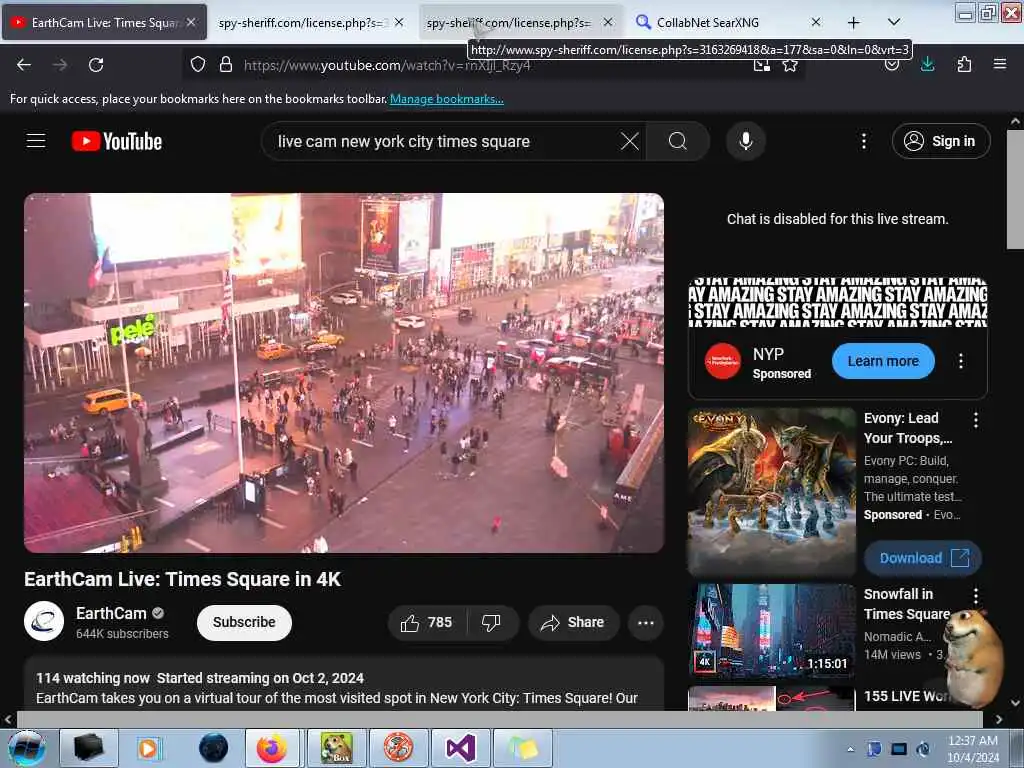Switch to the CollabNet SearXNG tab
Viewport: 1024px width, 768px height.
[x=708, y=23]
